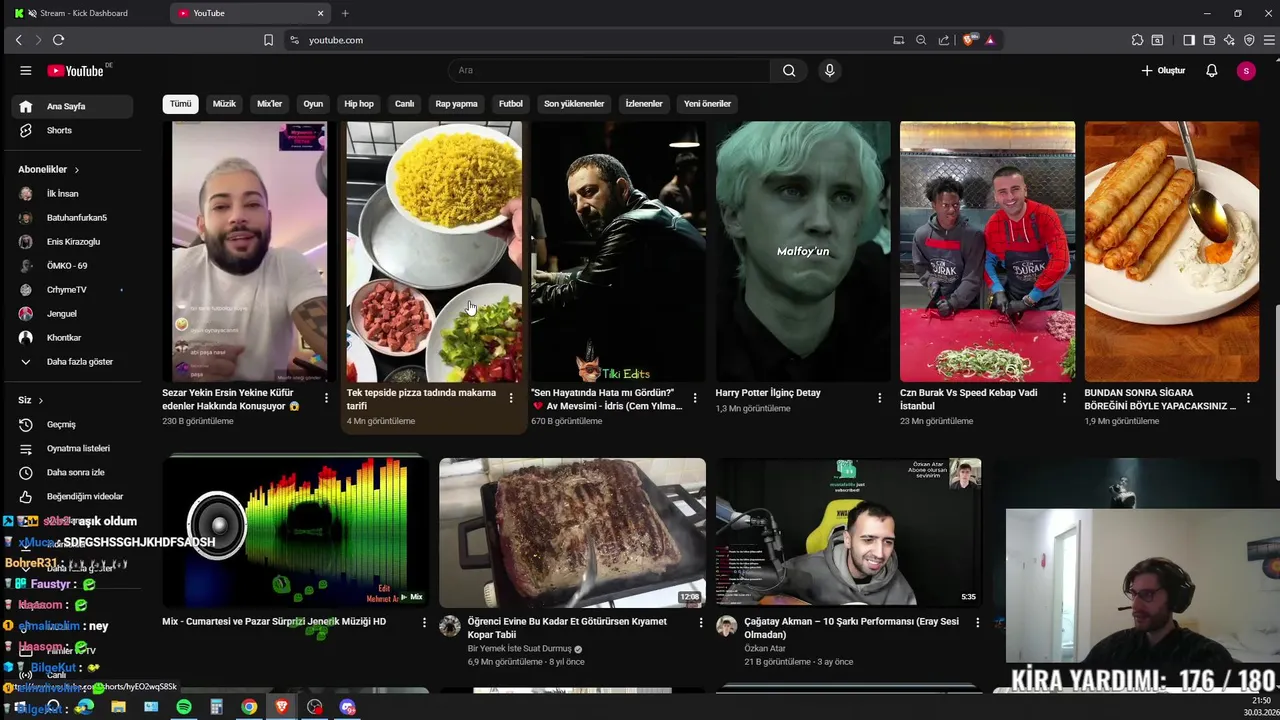This screenshot has width=1280, height=720.
Task: Open the browser main menu
Action: pyautogui.click(x=1270, y=40)
